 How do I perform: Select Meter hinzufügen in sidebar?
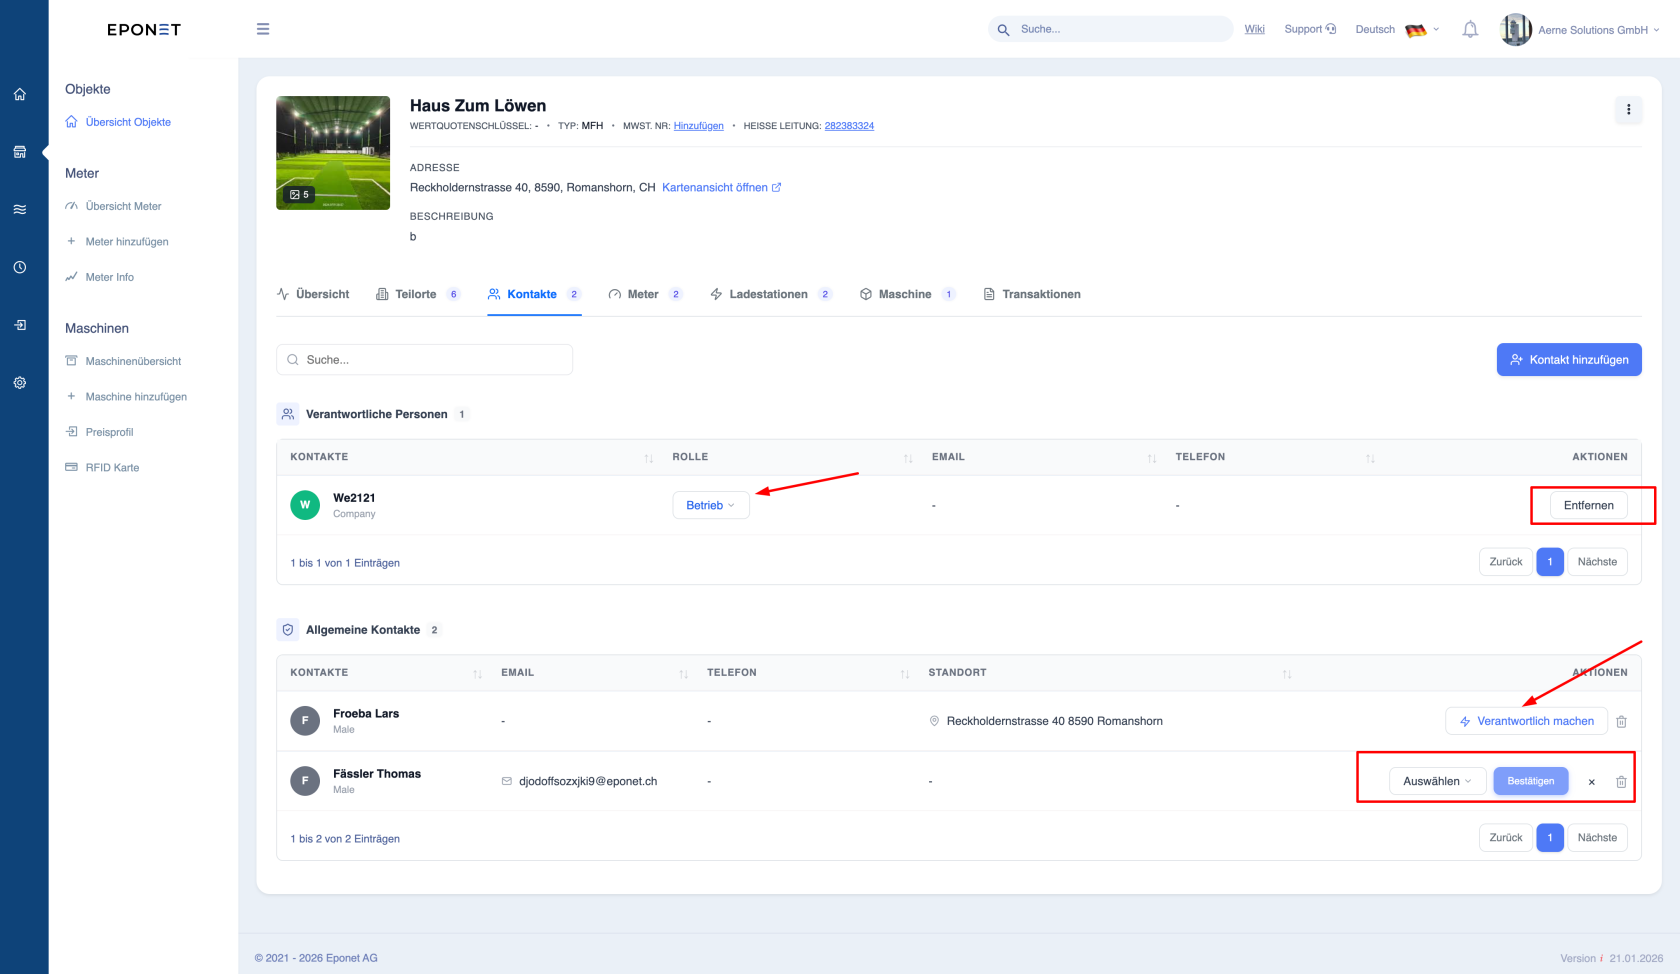point(117,242)
